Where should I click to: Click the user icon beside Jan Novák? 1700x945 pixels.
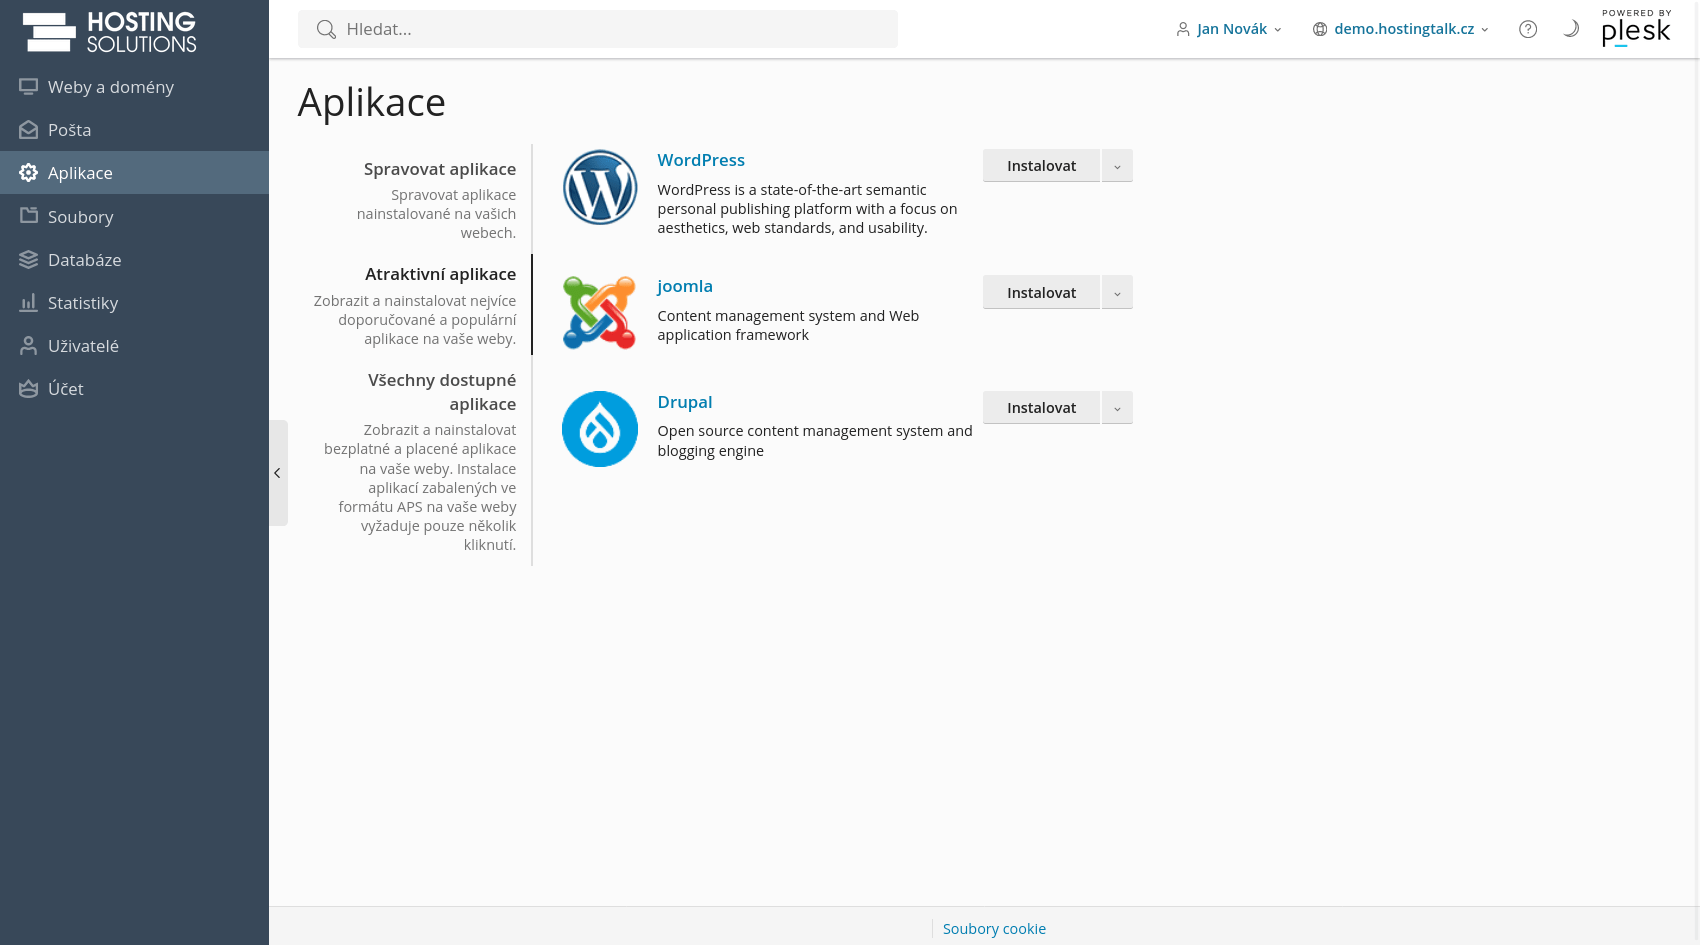[1183, 29]
